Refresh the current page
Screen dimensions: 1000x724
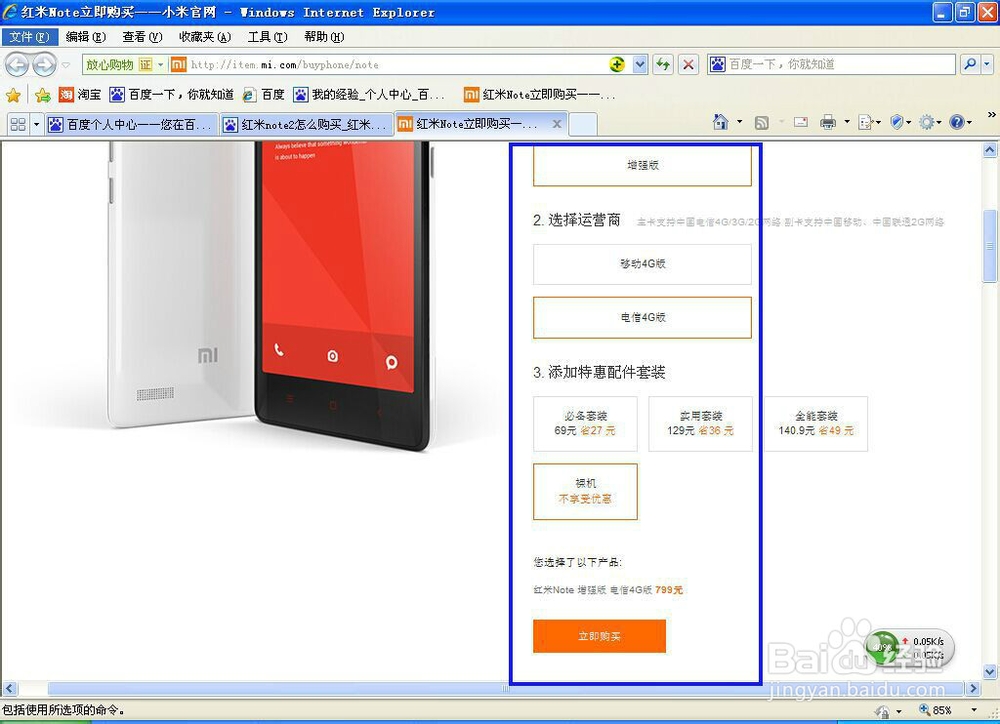(663, 64)
